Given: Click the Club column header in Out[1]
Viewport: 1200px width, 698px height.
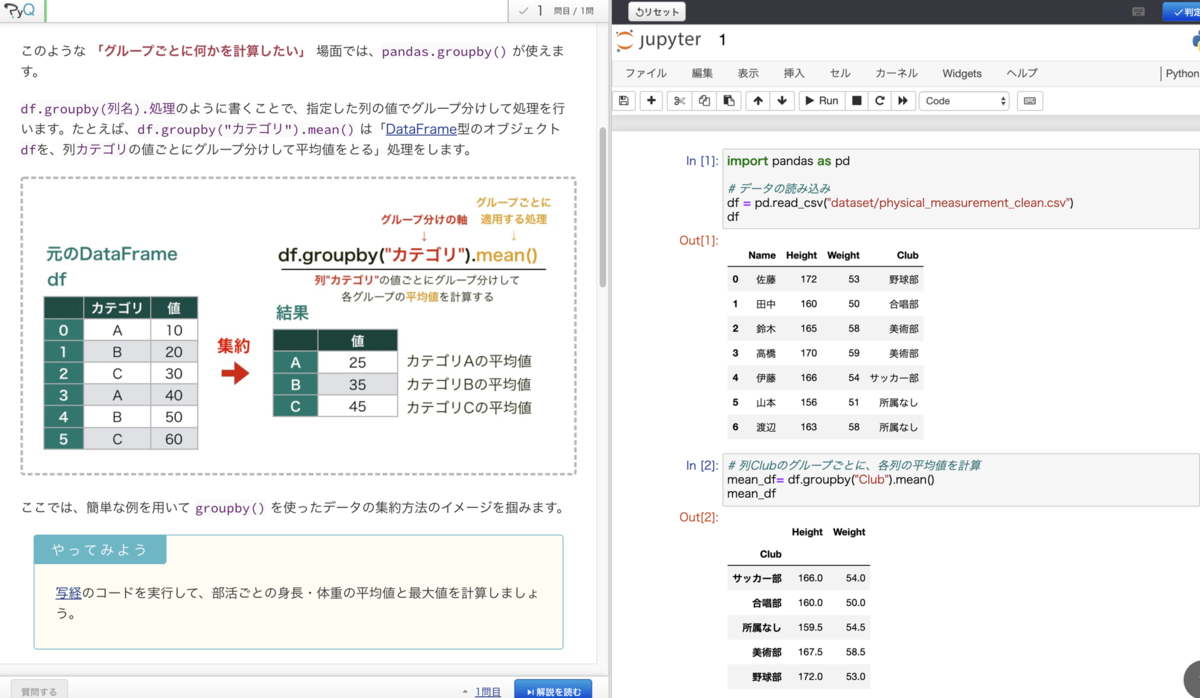Looking at the screenshot, I should [x=907, y=255].
